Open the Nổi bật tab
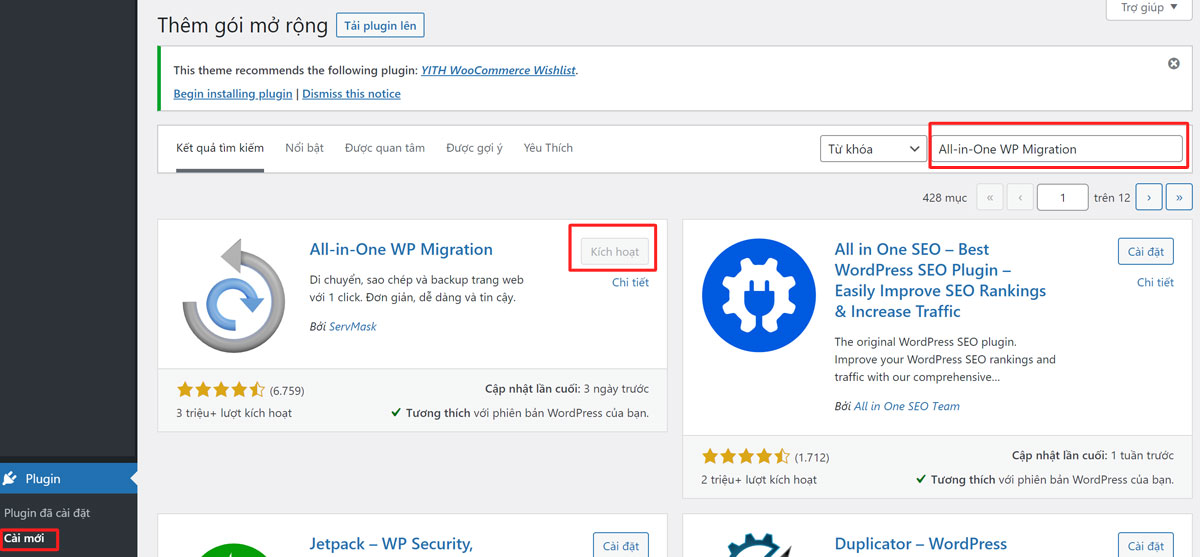Image resolution: width=1200 pixels, height=557 pixels. [304, 148]
